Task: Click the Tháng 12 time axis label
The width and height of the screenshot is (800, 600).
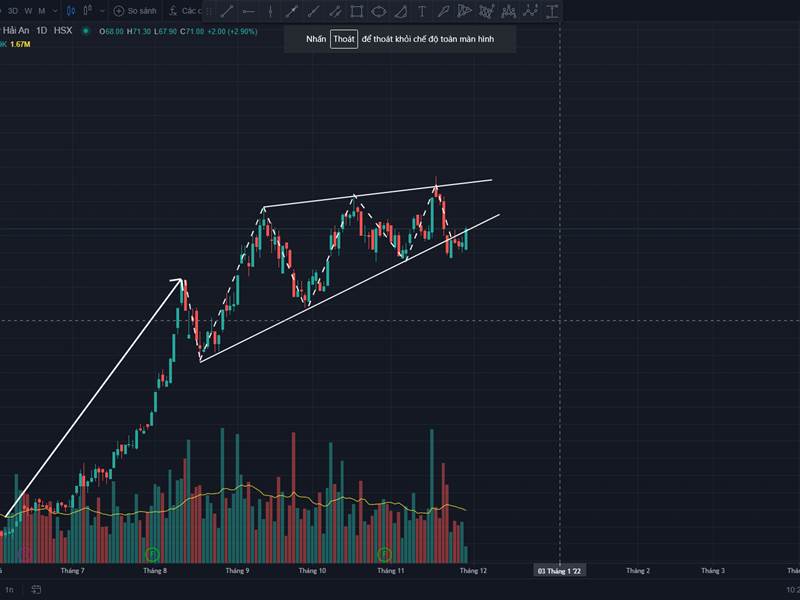Action: [x=473, y=570]
